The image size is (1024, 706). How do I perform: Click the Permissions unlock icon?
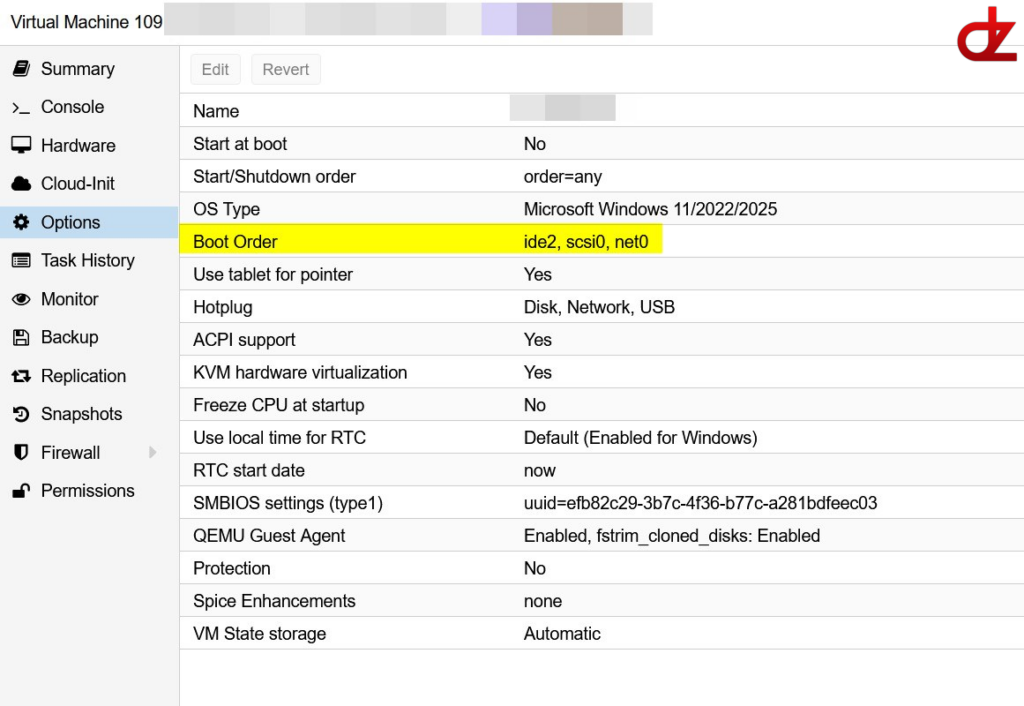21,491
